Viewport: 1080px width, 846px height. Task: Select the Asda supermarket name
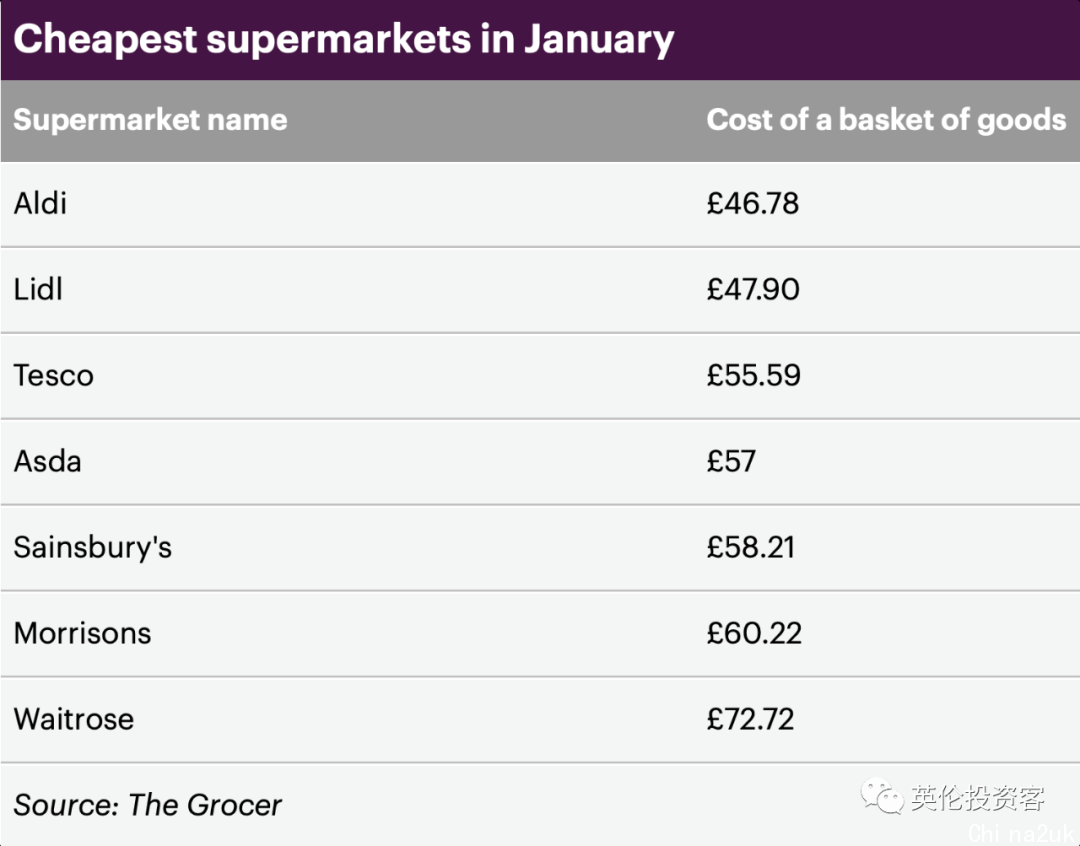coord(48,461)
